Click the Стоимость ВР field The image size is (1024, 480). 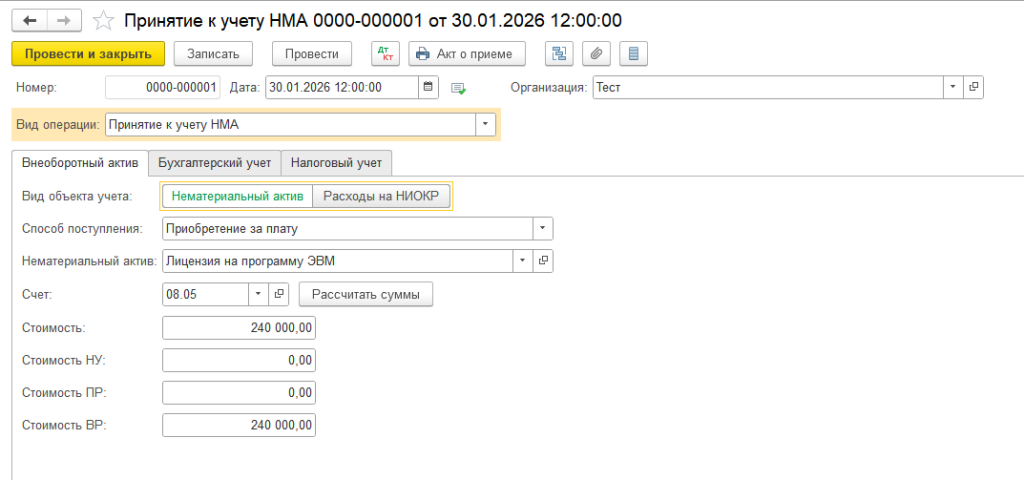(239, 425)
